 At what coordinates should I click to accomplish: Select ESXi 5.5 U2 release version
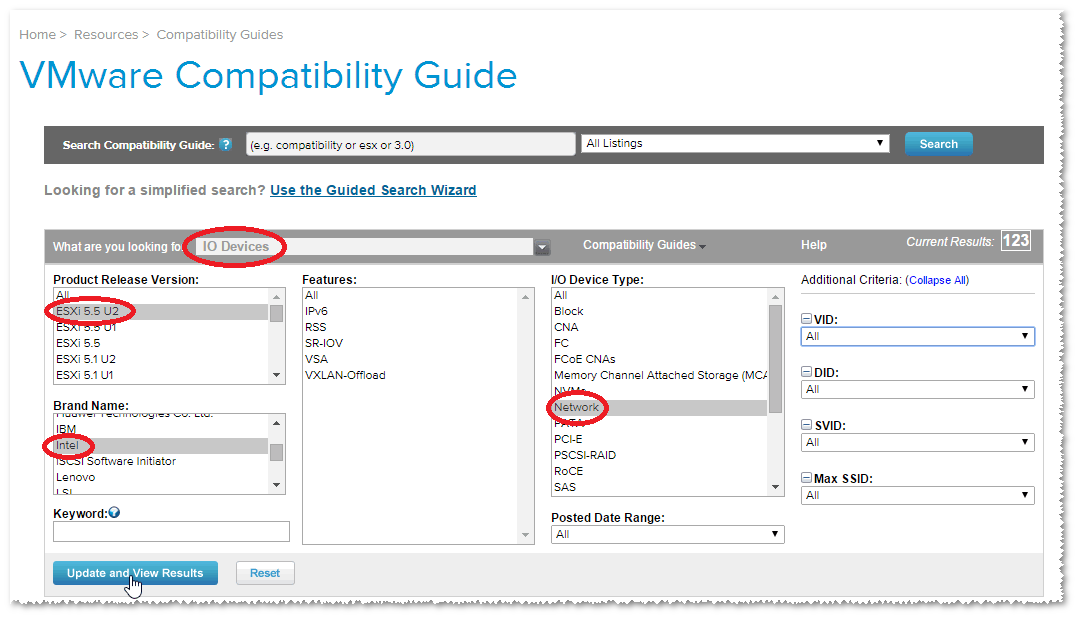point(161,312)
